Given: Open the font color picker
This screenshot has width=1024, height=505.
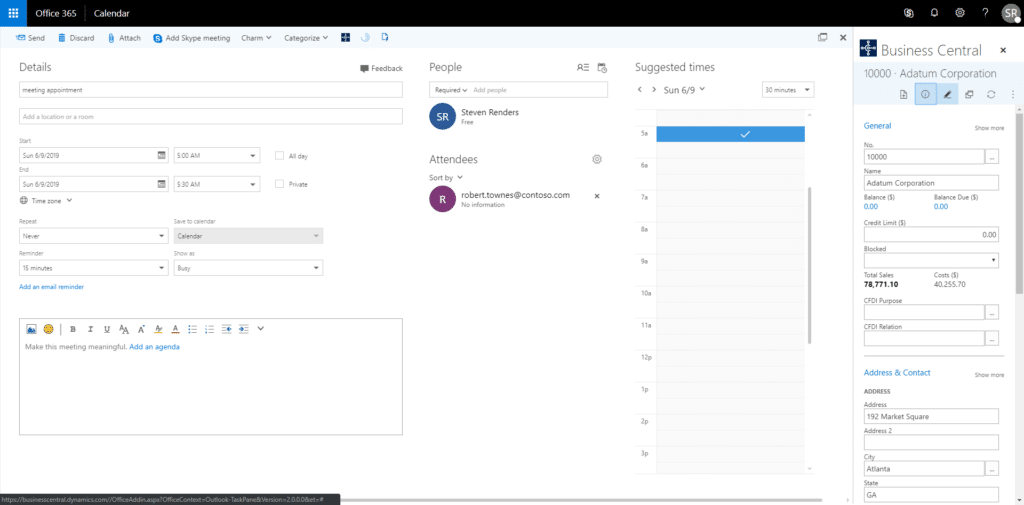Looking at the screenshot, I should (175, 329).
